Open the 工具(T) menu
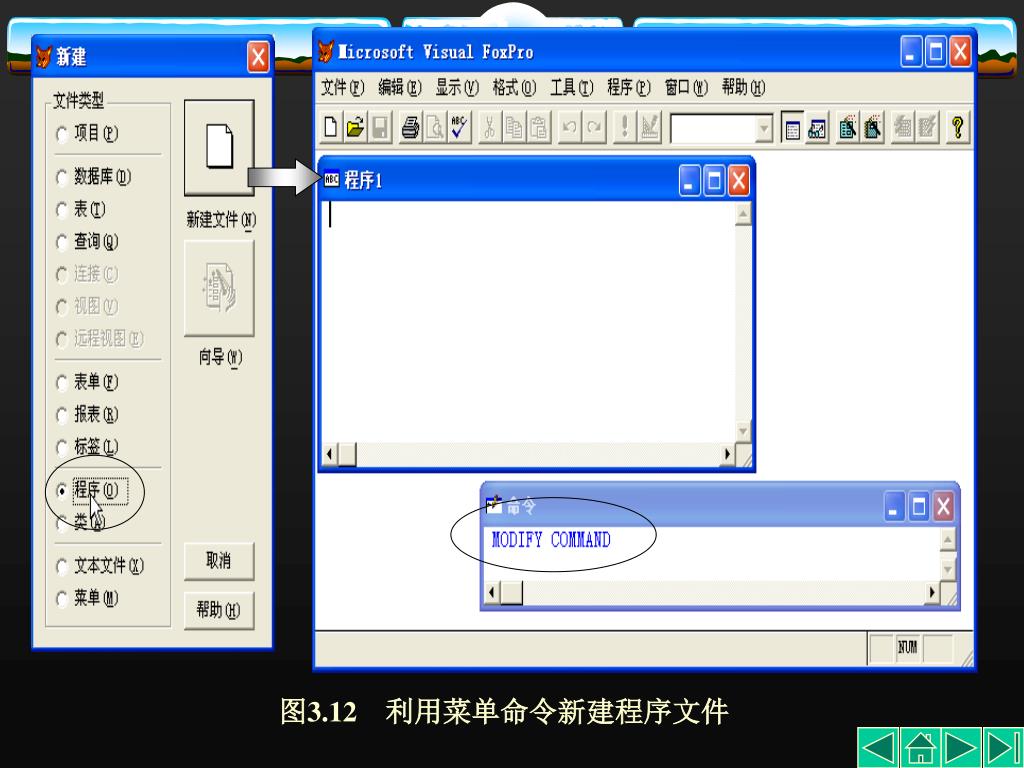The height and width of the screenshot is (768, 1024). click(571, 87)
